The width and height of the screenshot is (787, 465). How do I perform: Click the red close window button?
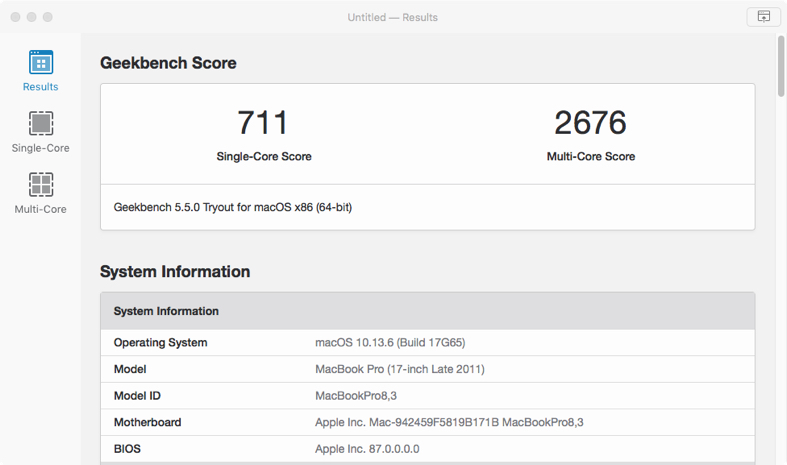16,17
